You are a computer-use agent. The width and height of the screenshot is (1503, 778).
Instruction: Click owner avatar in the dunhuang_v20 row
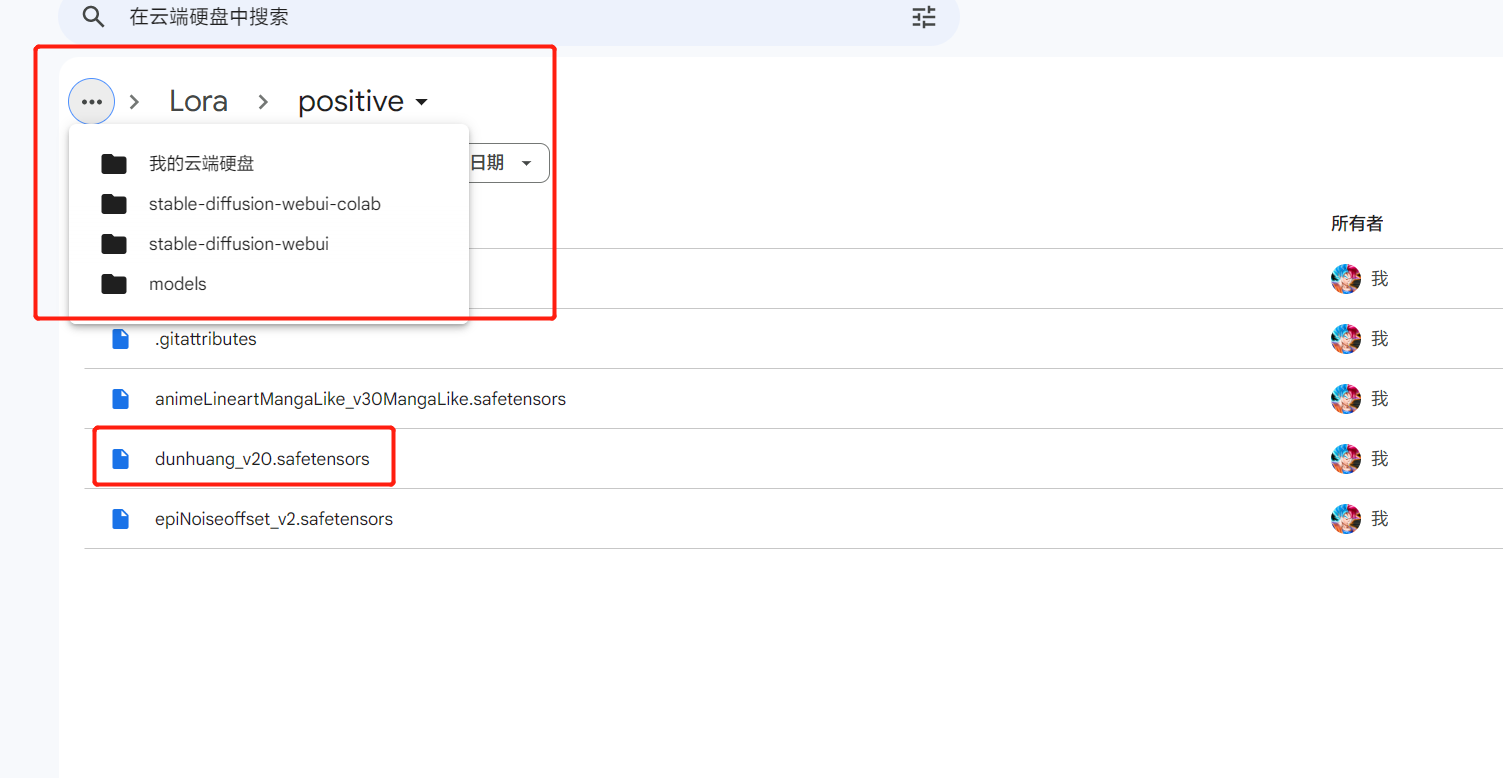[x=1345, y=459]
